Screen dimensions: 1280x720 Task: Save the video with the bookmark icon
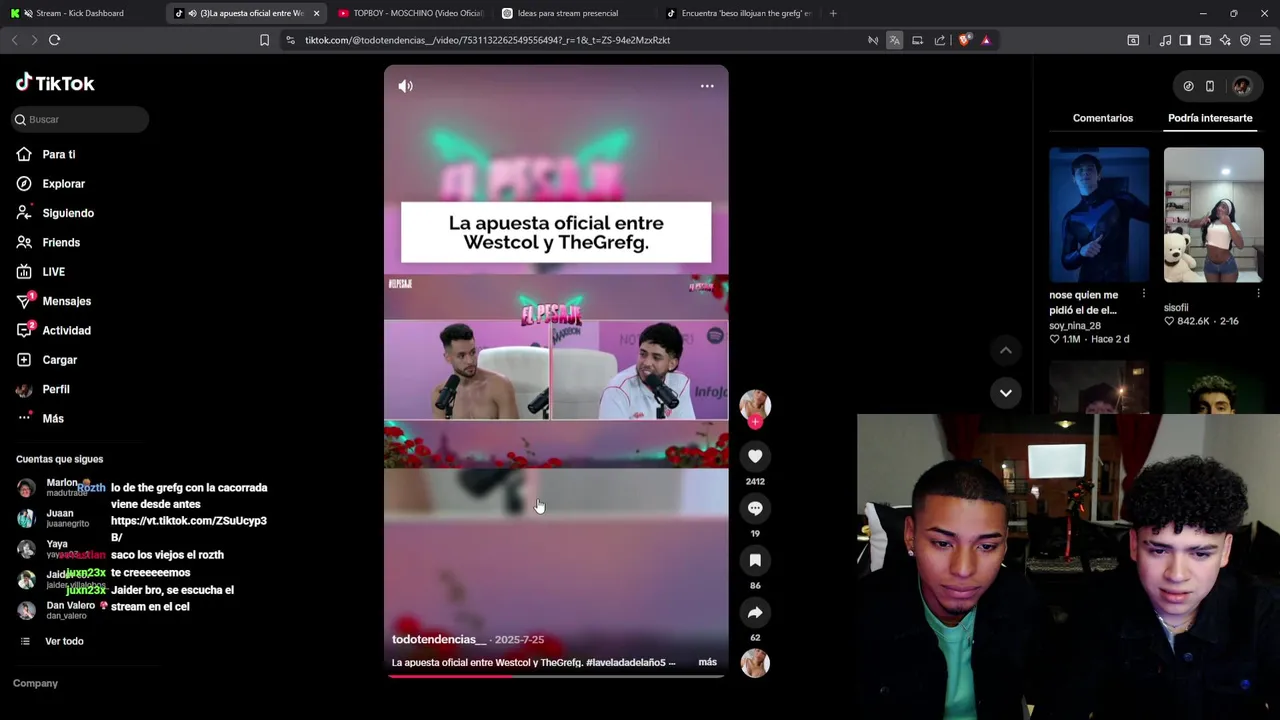(x=755, y=560)
